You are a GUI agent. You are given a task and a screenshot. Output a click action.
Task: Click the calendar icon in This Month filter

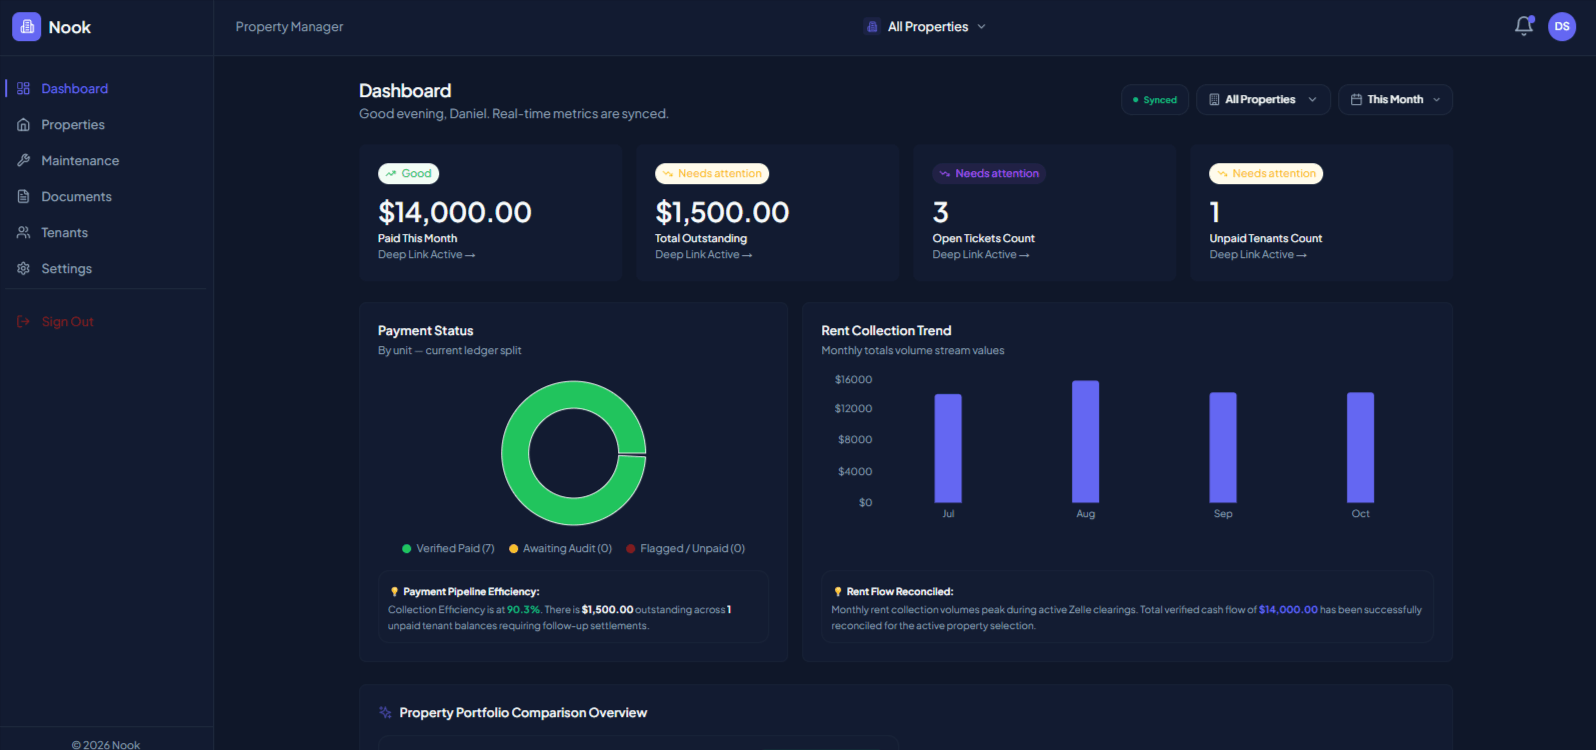click(x=1356, y=100)
